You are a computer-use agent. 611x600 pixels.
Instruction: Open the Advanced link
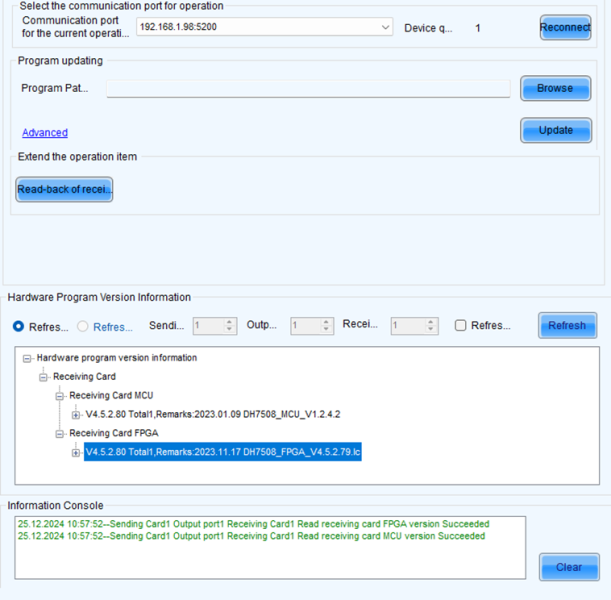click(45, 133)
